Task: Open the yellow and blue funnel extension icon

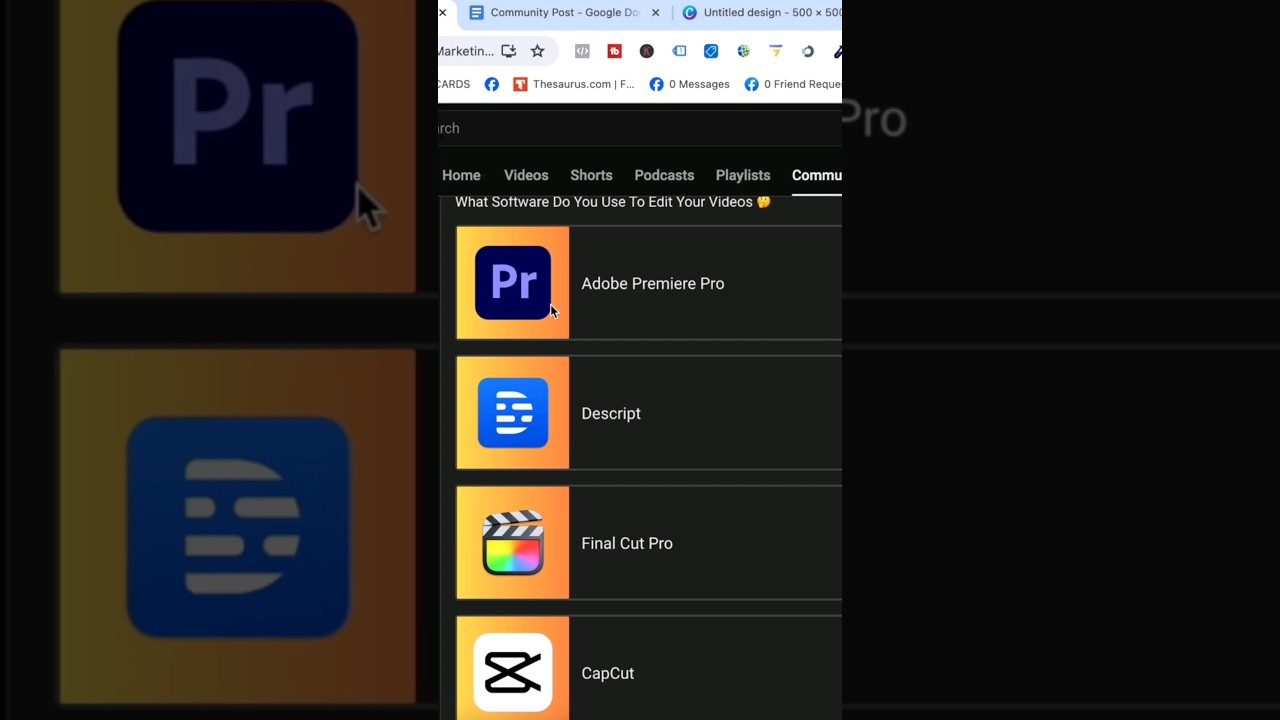Action: pos(775,51)
